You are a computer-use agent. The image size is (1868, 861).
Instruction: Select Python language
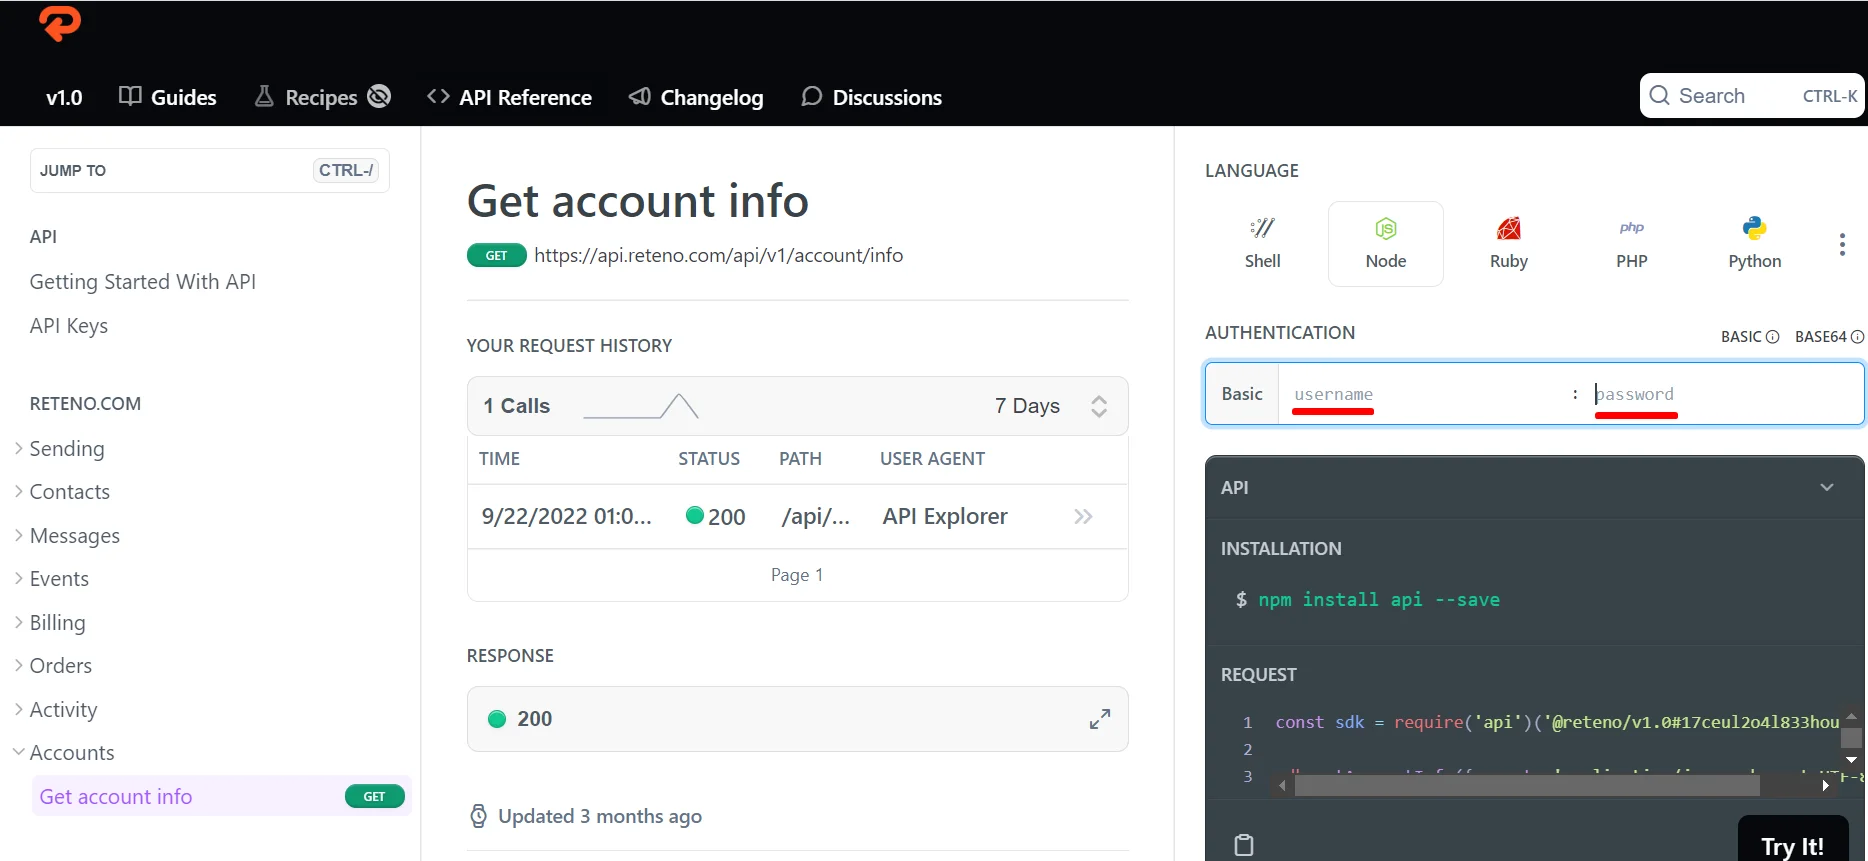point(1755,244)
